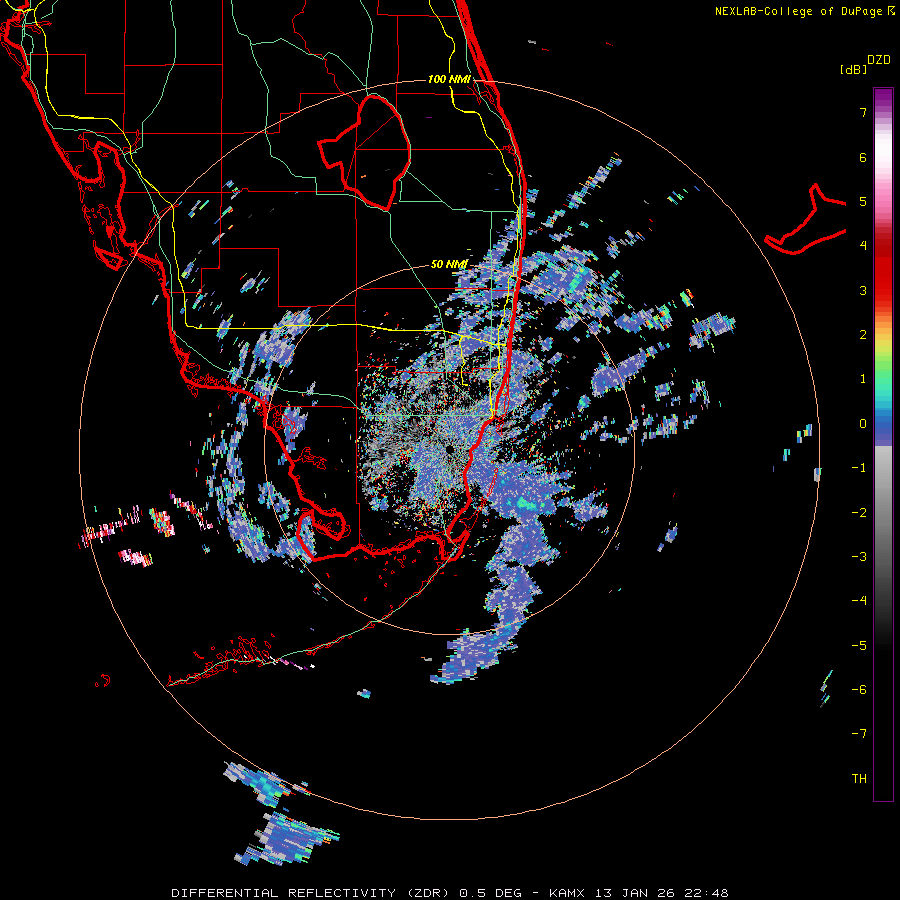Click the 0 tick label on color scale
900x900 pixels.
click(863, 424)
